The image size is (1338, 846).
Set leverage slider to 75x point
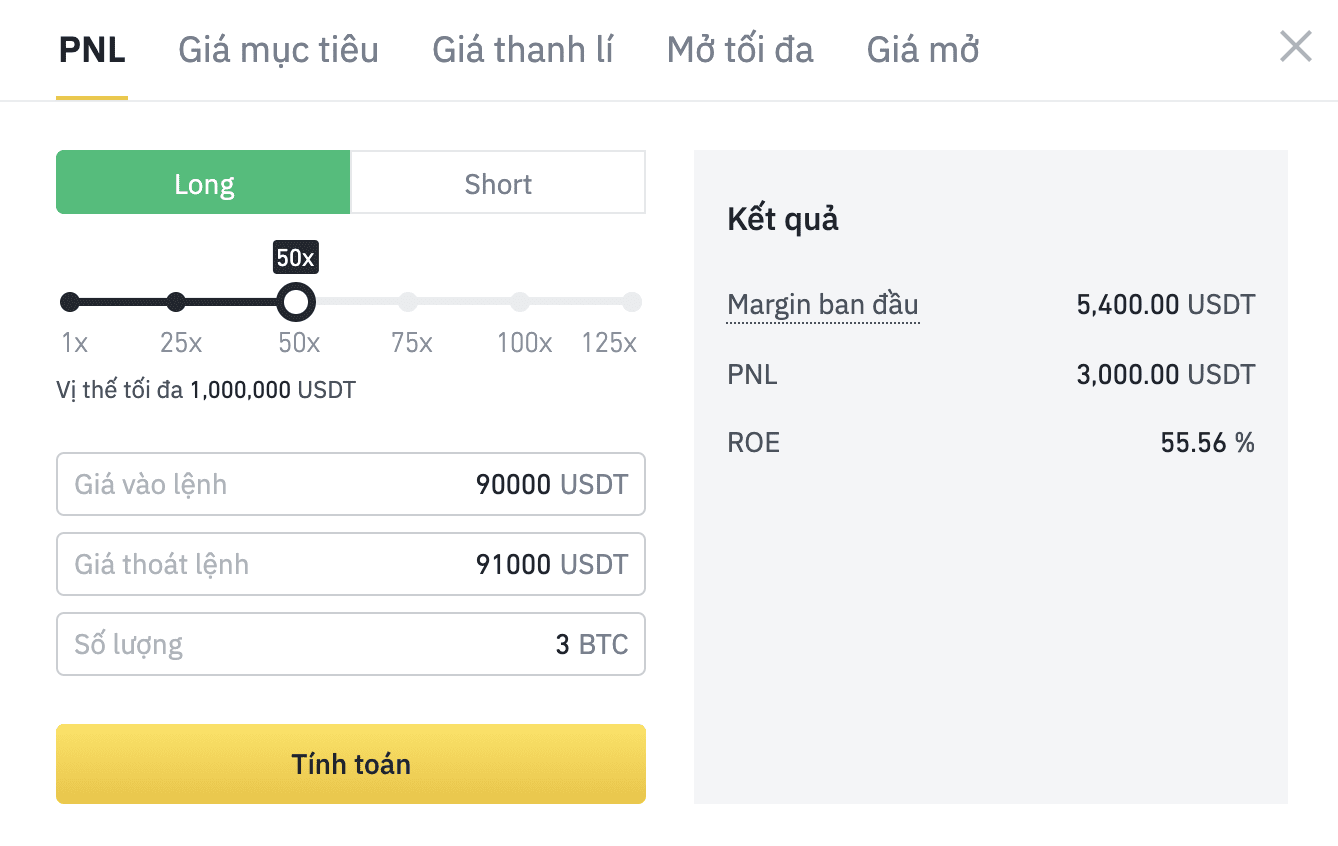(x=408, y=302)
